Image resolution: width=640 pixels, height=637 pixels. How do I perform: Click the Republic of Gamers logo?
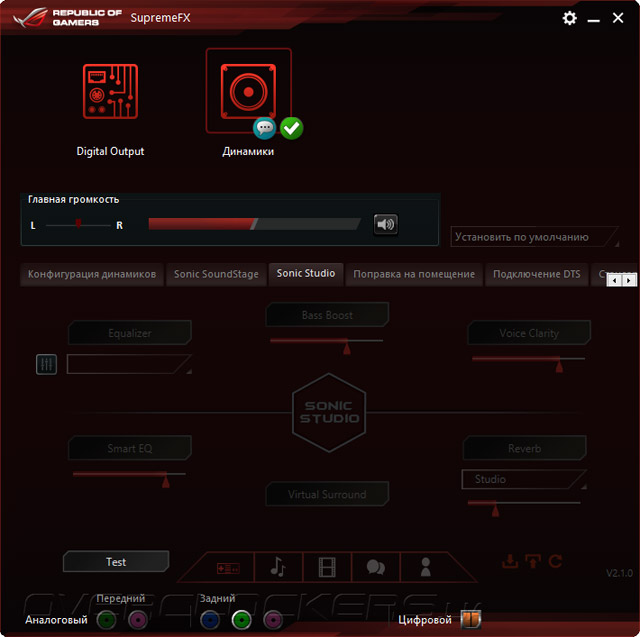(68, 18)
